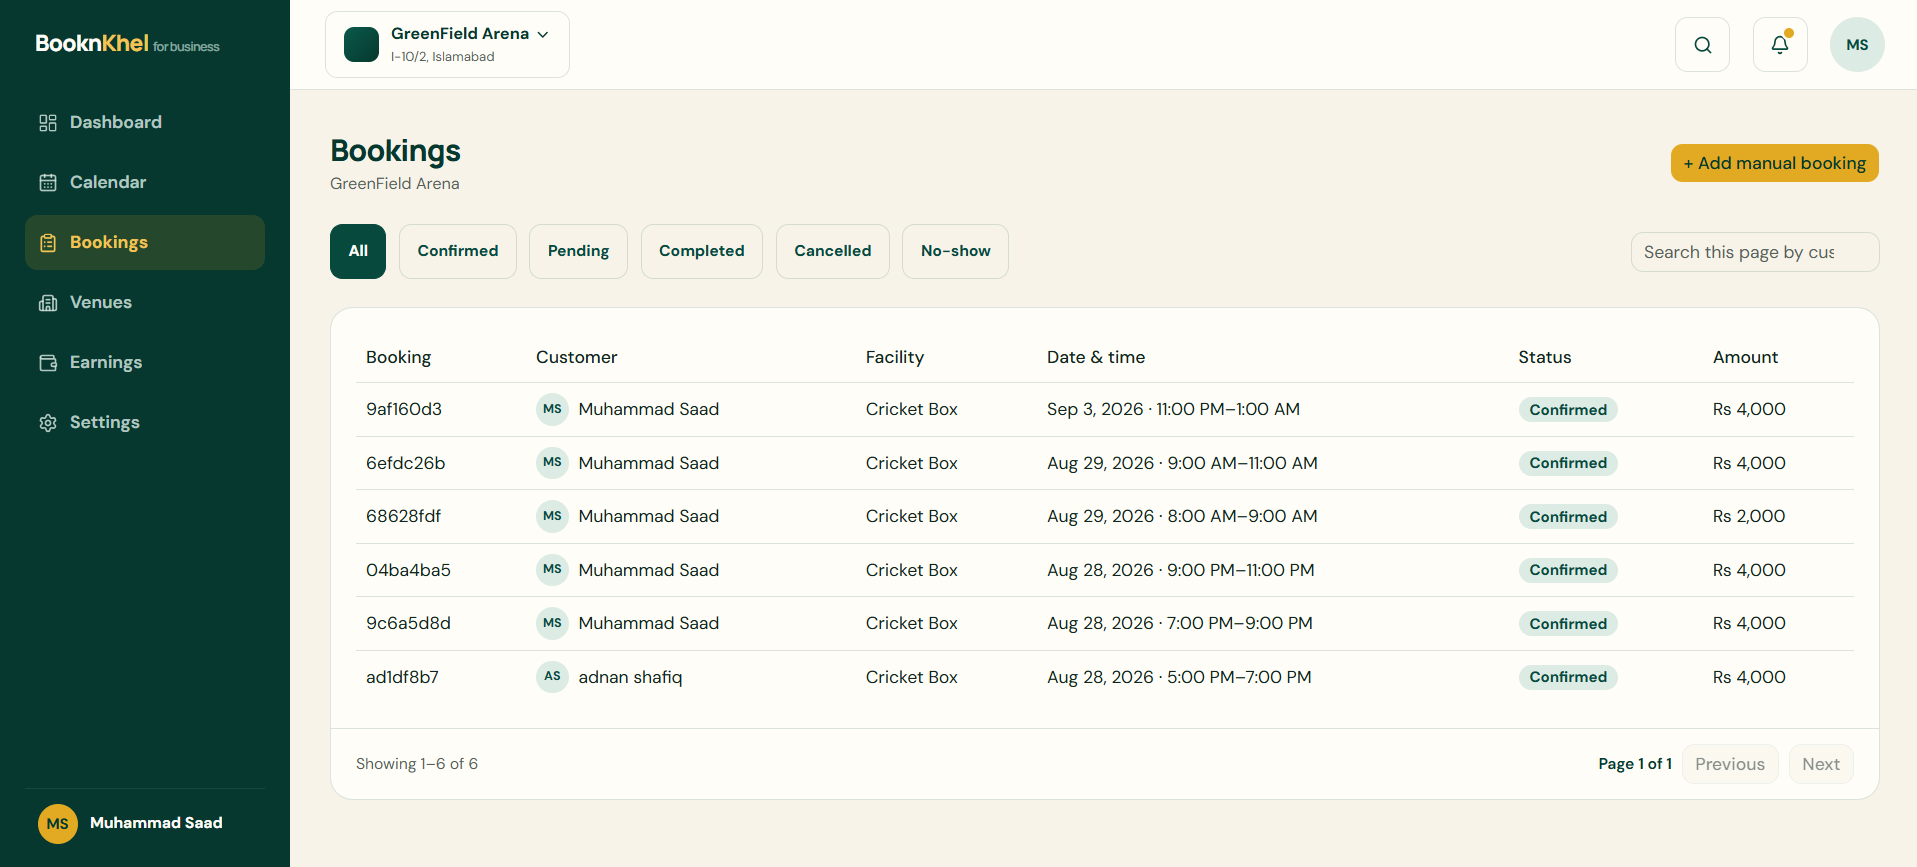
Task: Click the Status column header
Action: pyautogui.click(x=1544, y=357)
